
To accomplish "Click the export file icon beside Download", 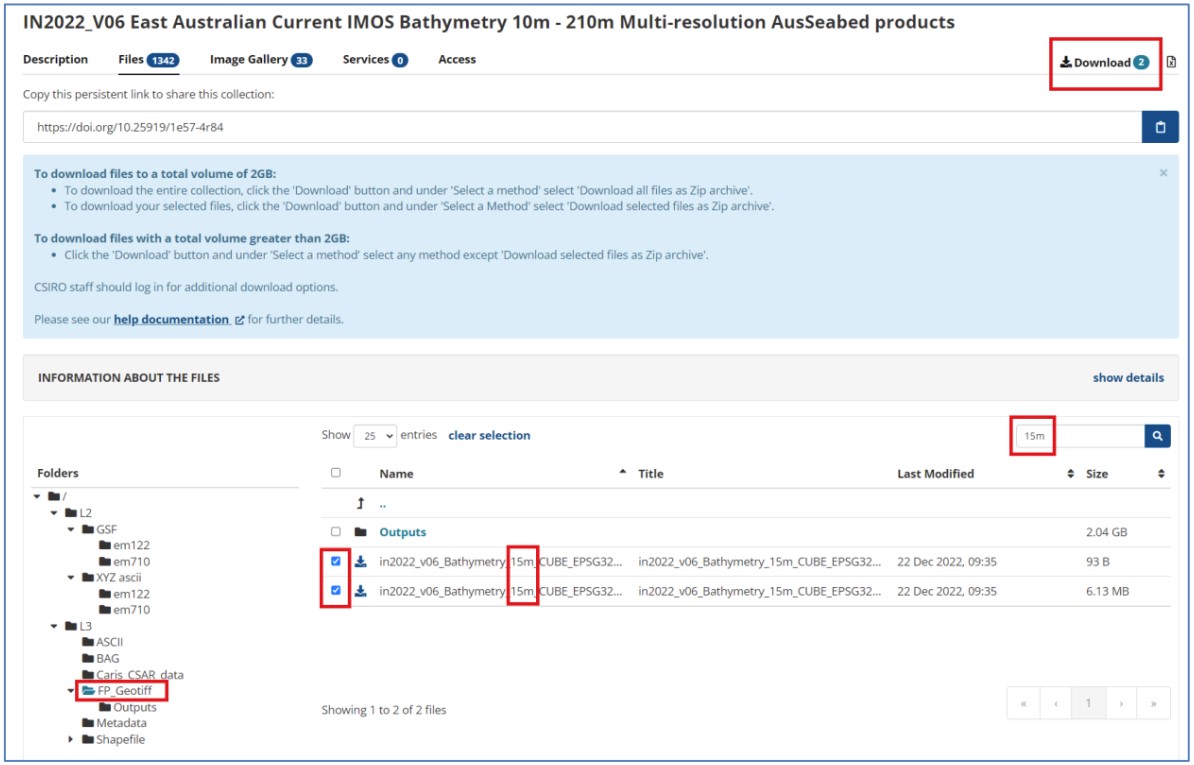I will point(1171,62).
